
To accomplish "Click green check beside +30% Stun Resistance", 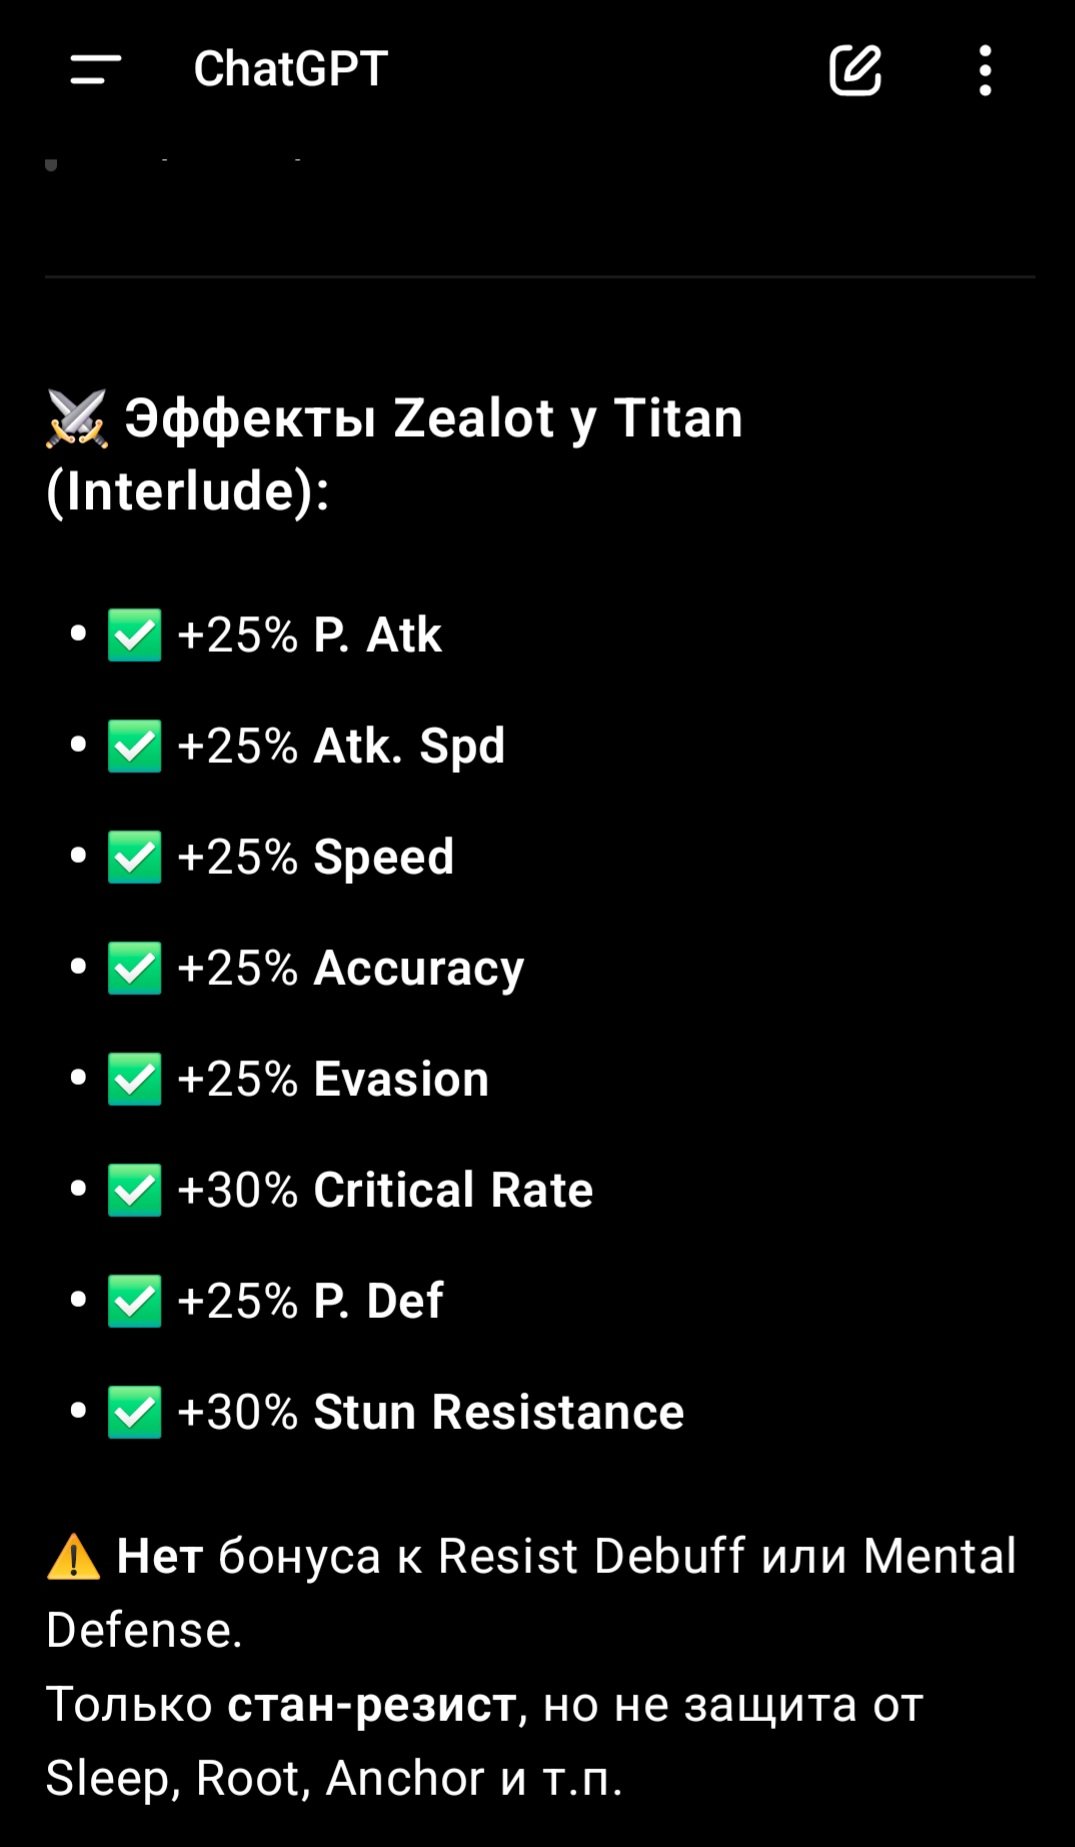I will (x=134, y=1413).
